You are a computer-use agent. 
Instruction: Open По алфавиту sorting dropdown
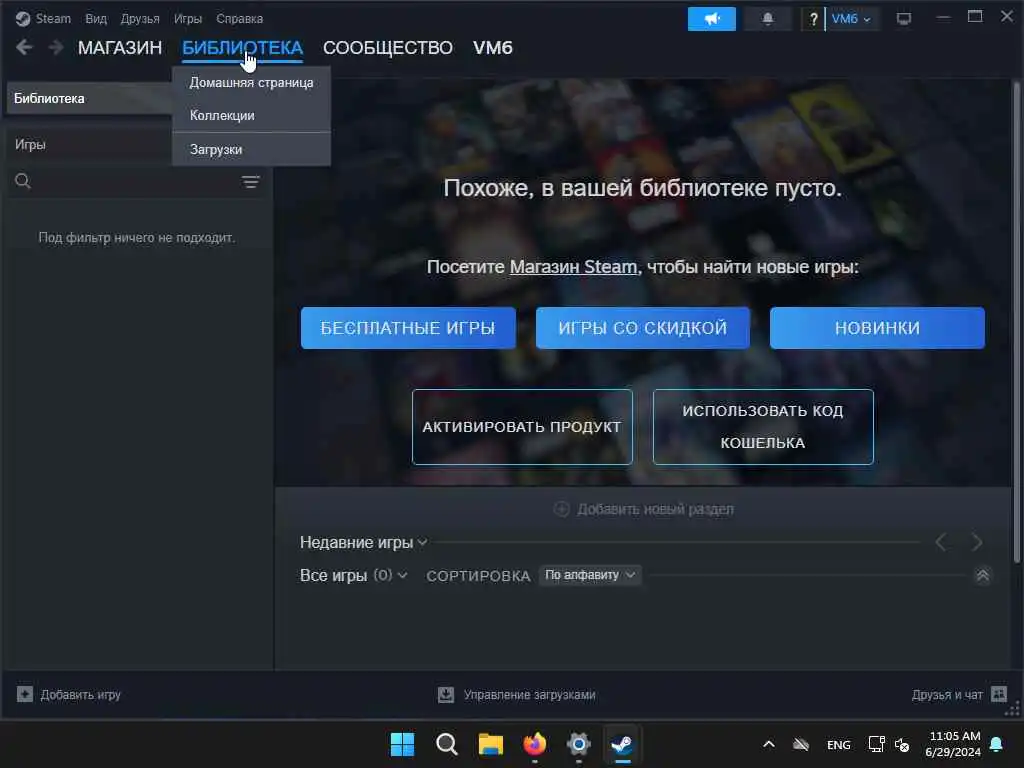pos(590,575)
